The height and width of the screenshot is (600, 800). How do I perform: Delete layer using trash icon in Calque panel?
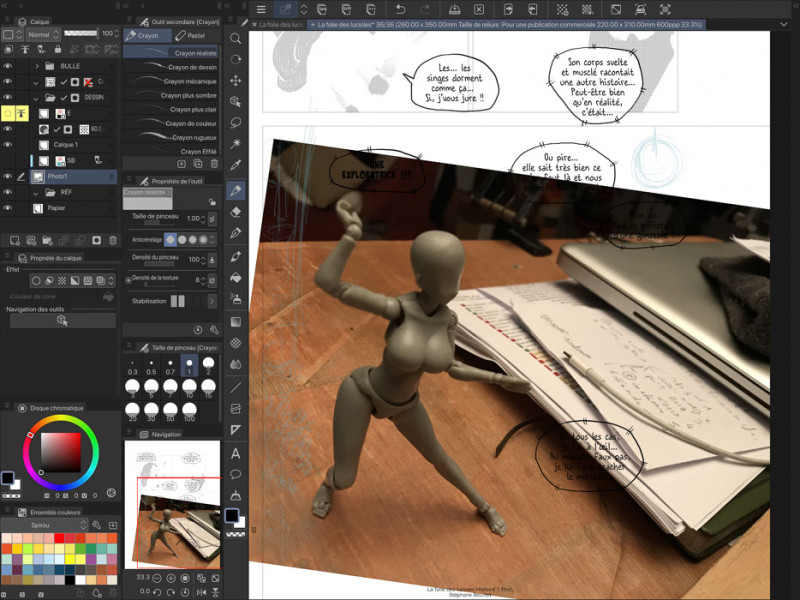112,240
